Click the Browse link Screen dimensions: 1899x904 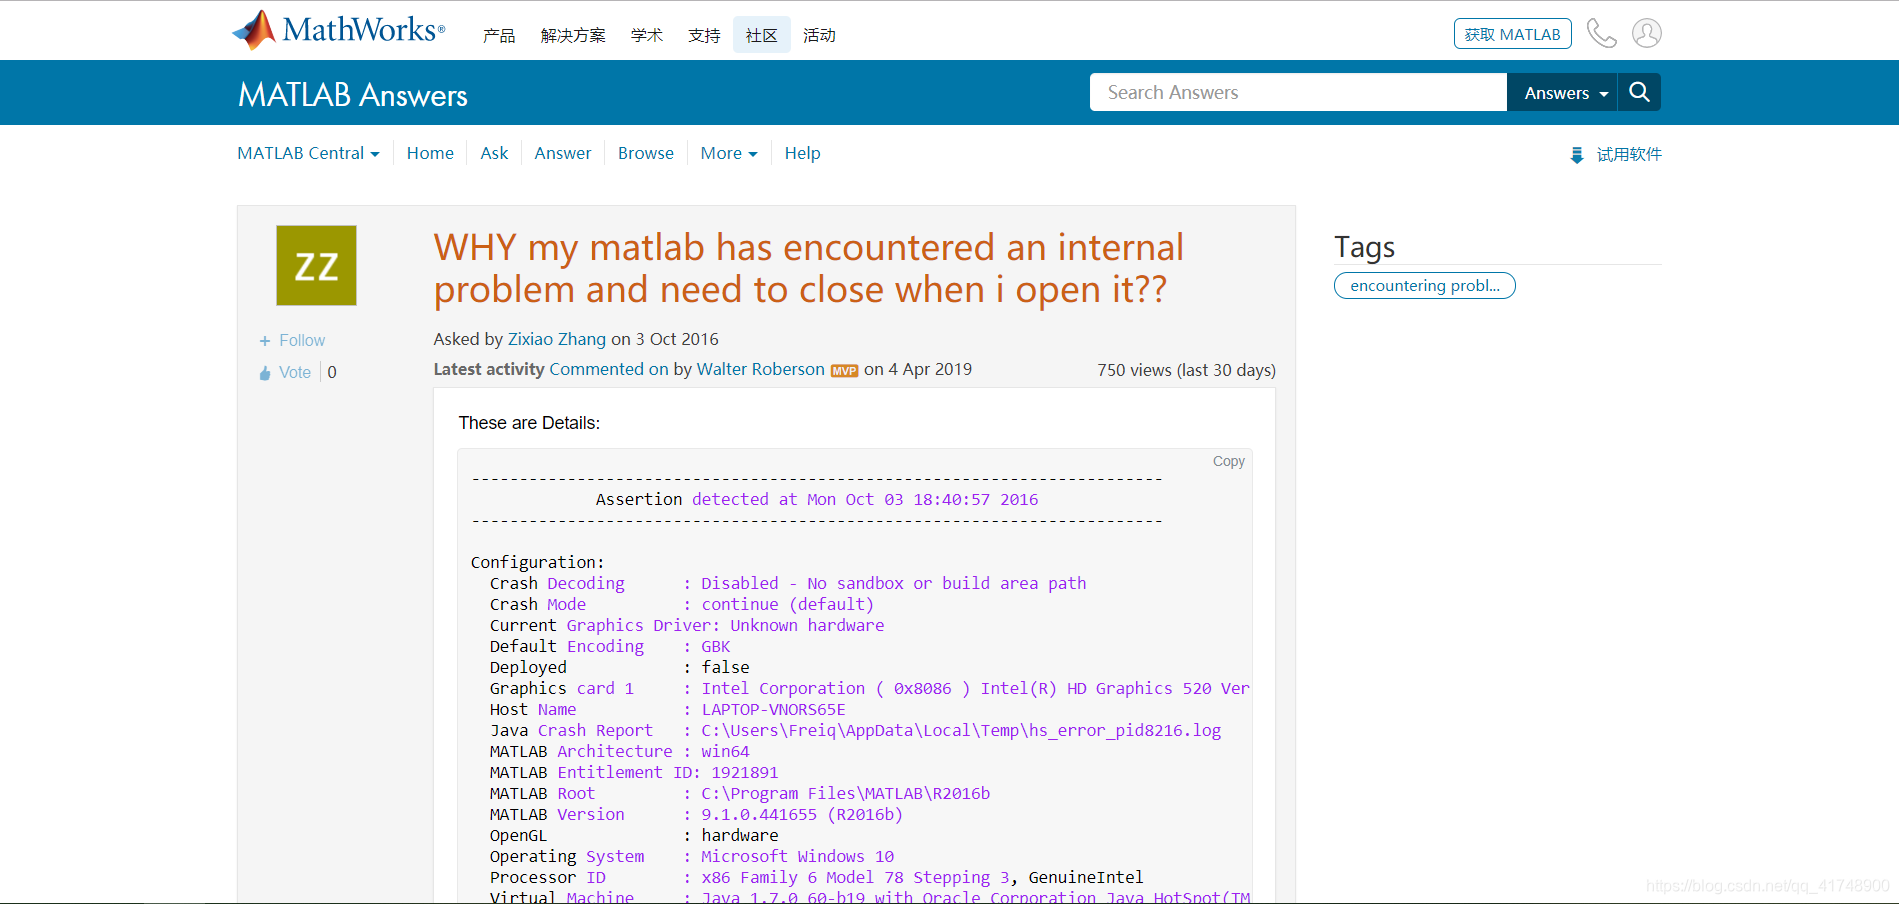click(x=646, y=153)
